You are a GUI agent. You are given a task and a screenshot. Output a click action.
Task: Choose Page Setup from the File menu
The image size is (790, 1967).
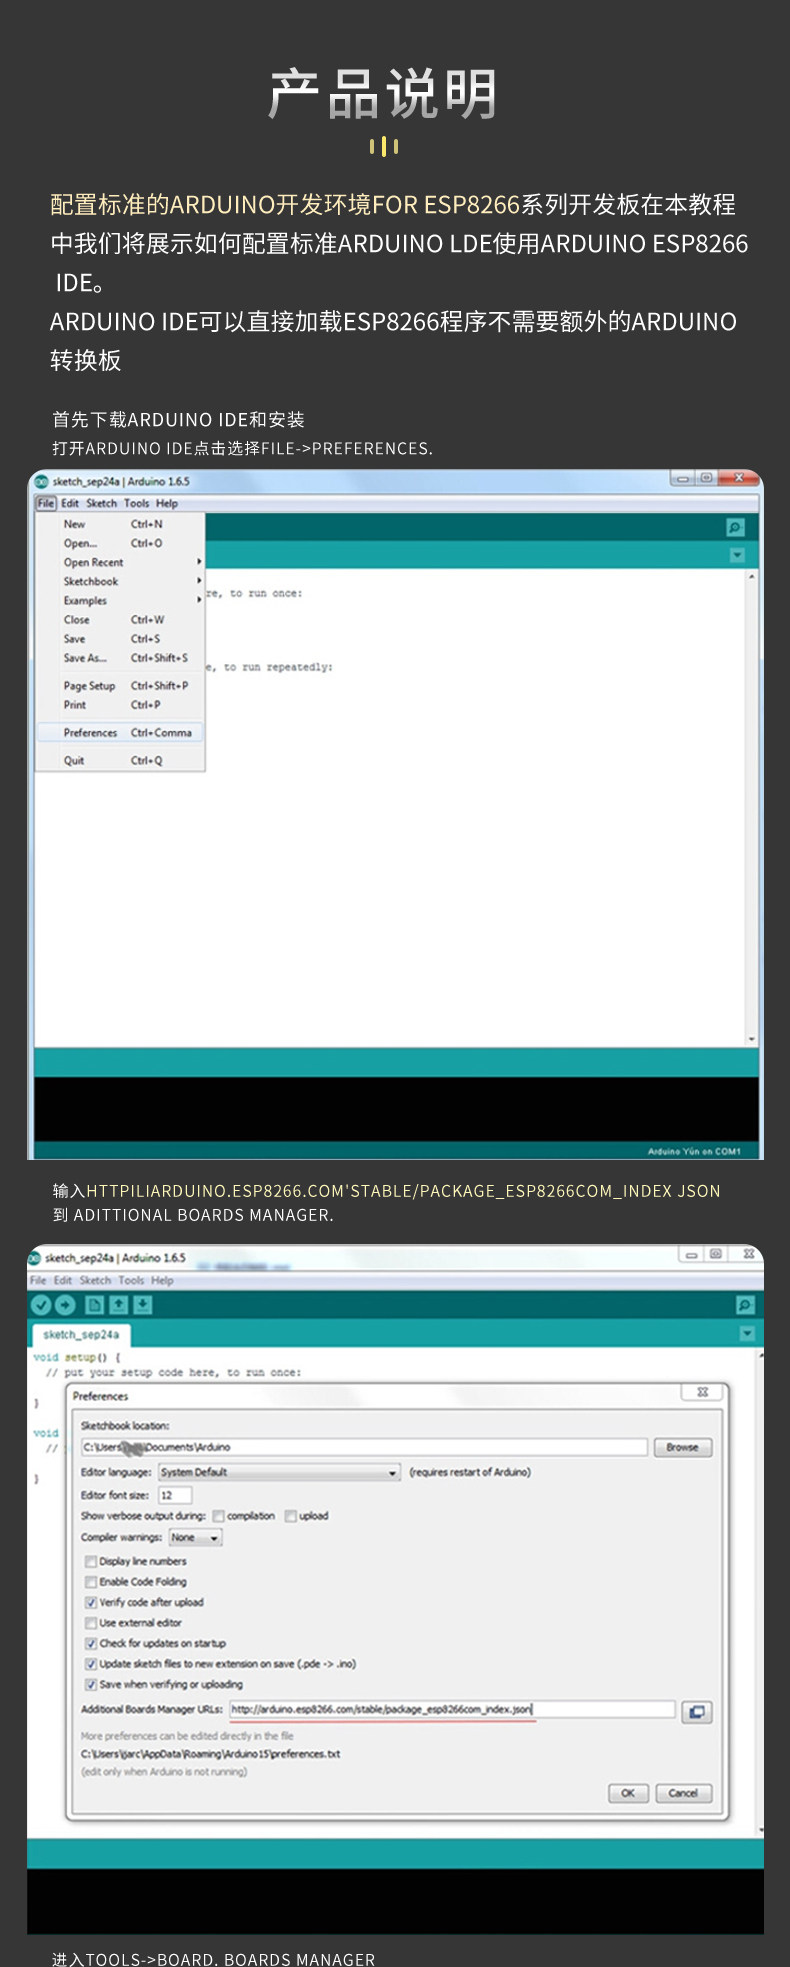120,686
